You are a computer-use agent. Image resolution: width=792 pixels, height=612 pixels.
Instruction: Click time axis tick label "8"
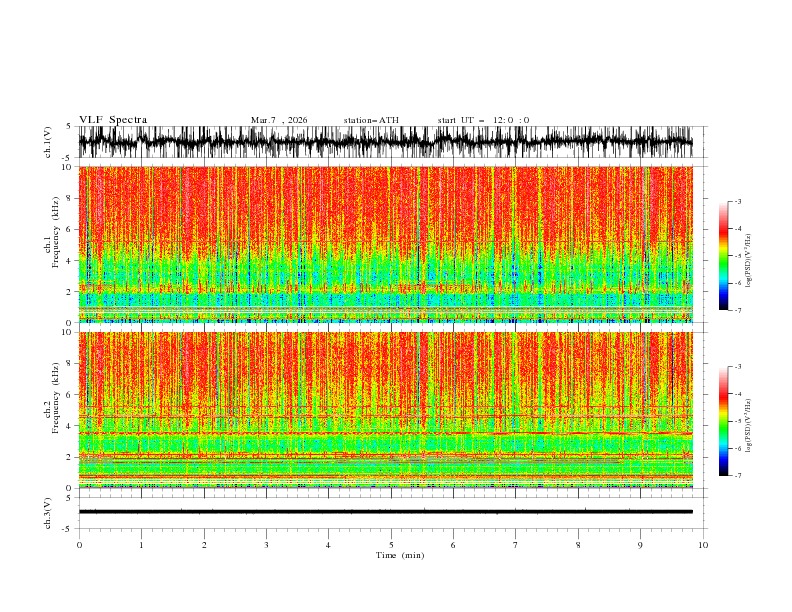pos(578,545)
